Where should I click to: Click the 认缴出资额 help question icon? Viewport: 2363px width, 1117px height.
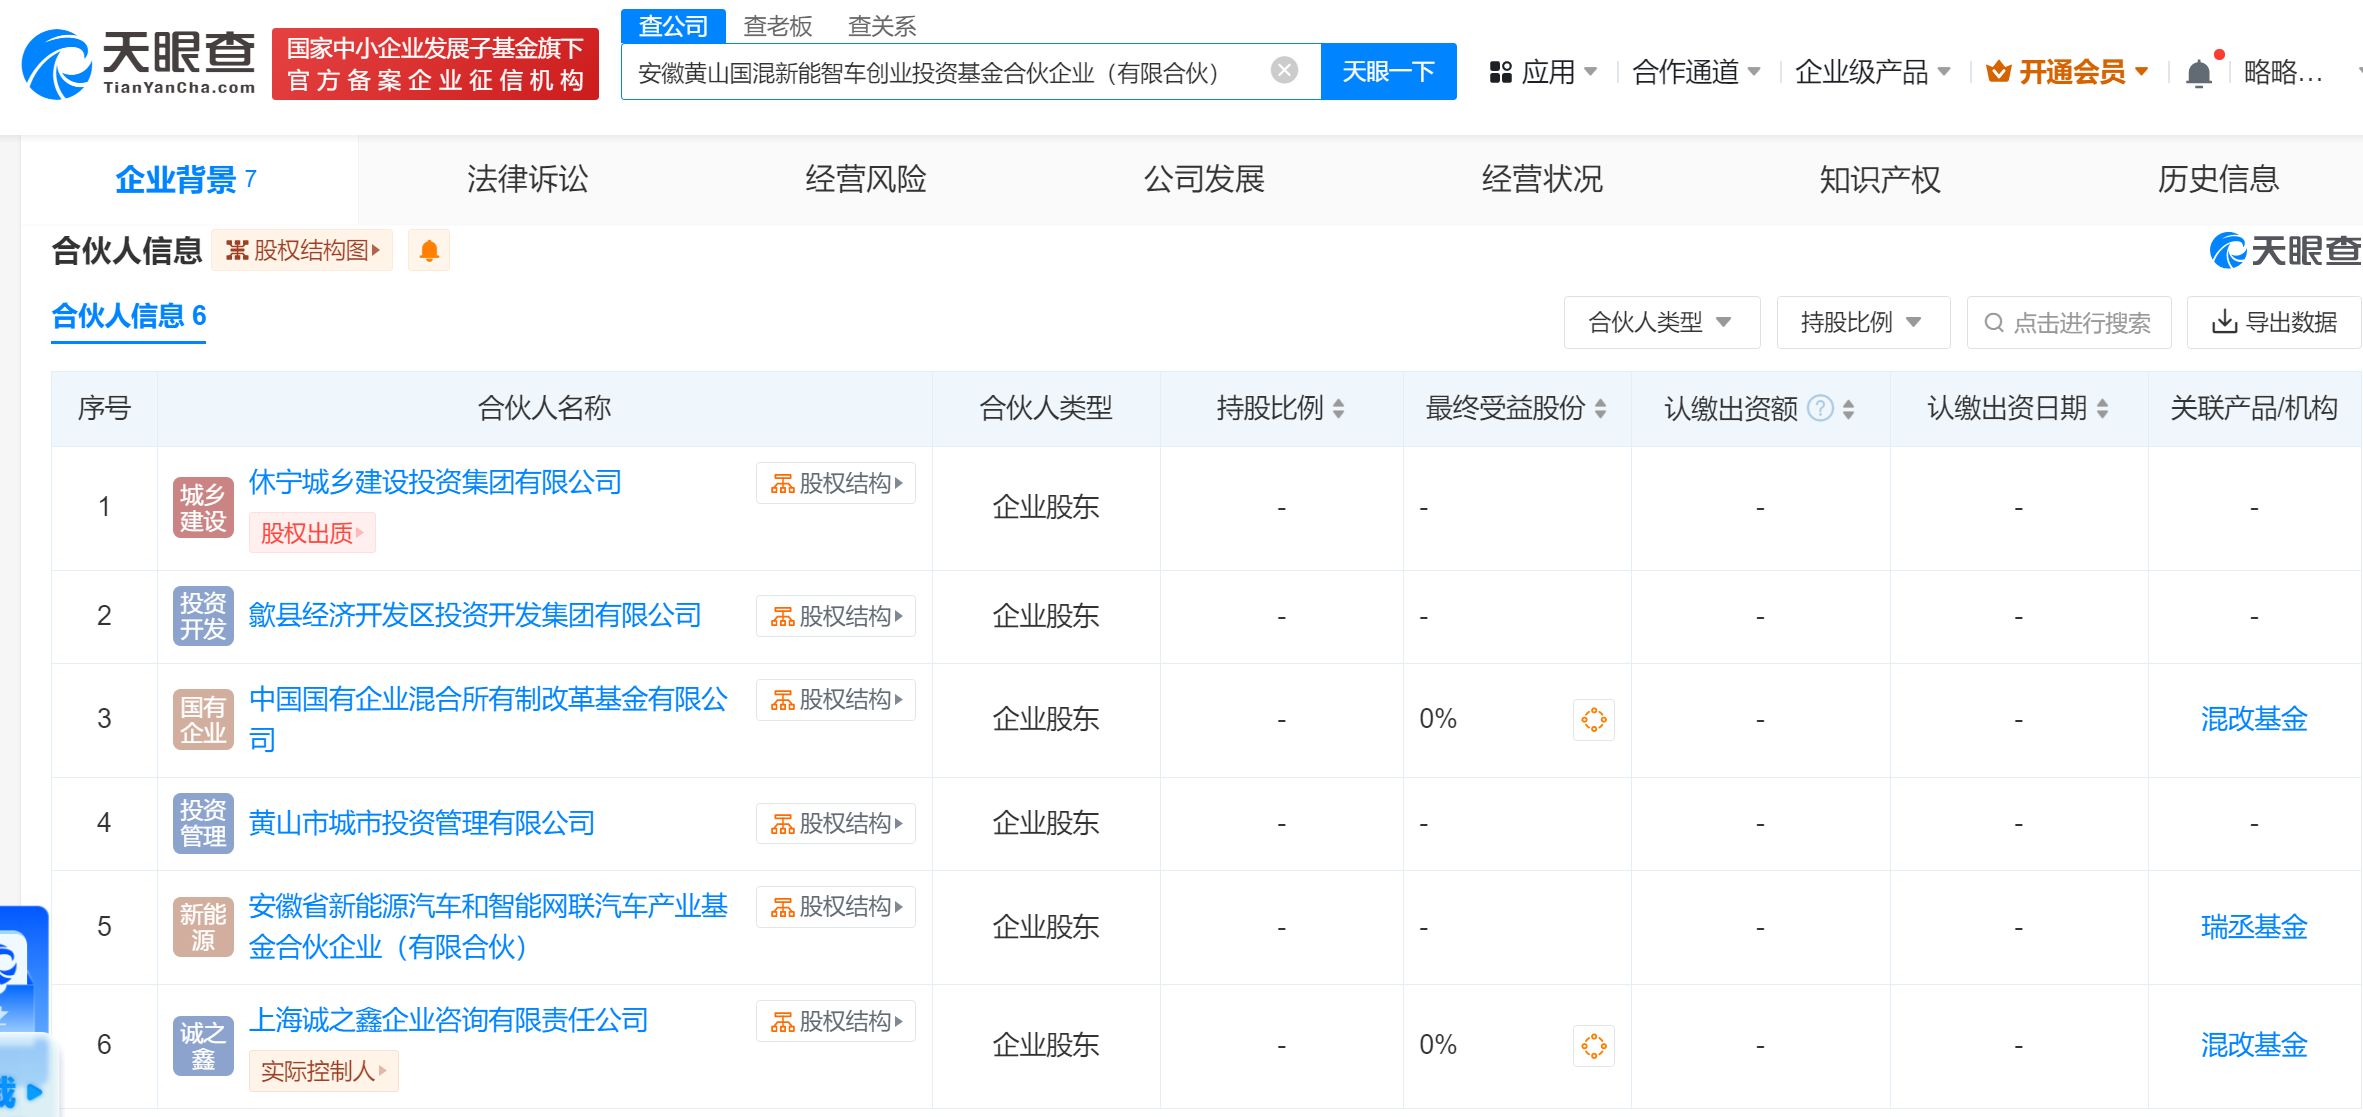point(1821,408)
